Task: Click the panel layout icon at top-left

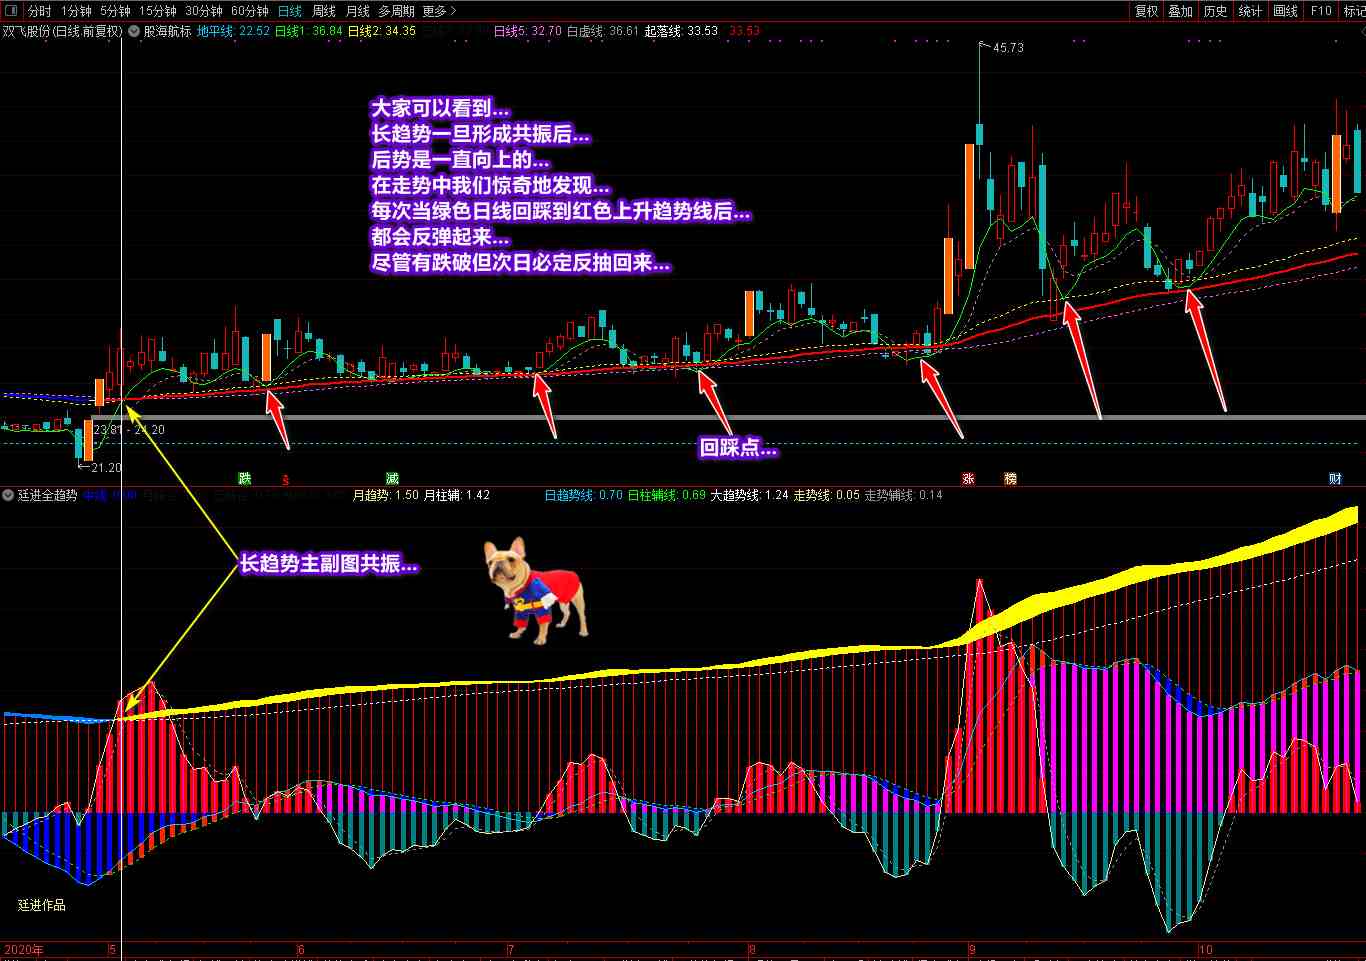Action: [x=11, y=11]
